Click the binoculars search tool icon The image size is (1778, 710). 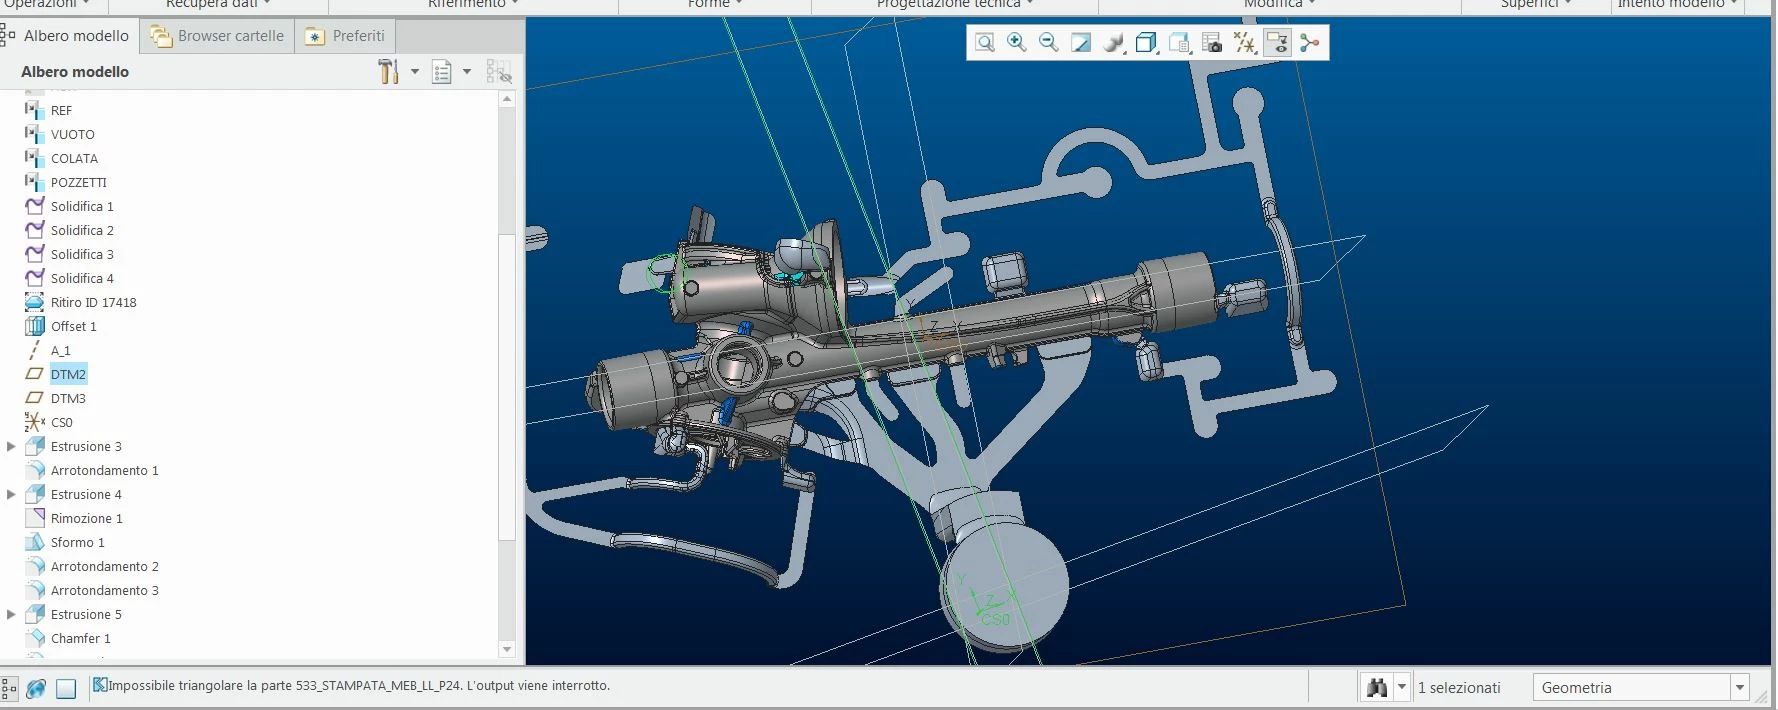[1377, 687]
